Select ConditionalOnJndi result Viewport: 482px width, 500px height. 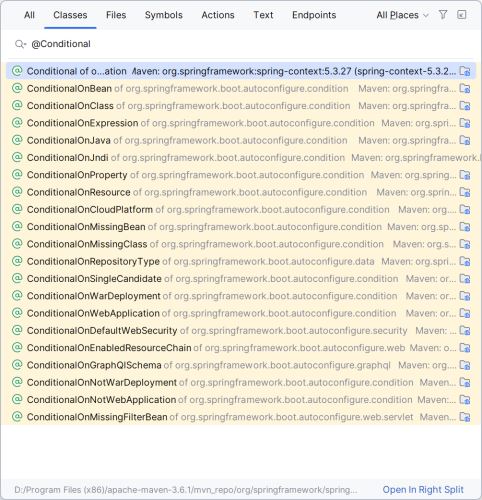(241, 158)
